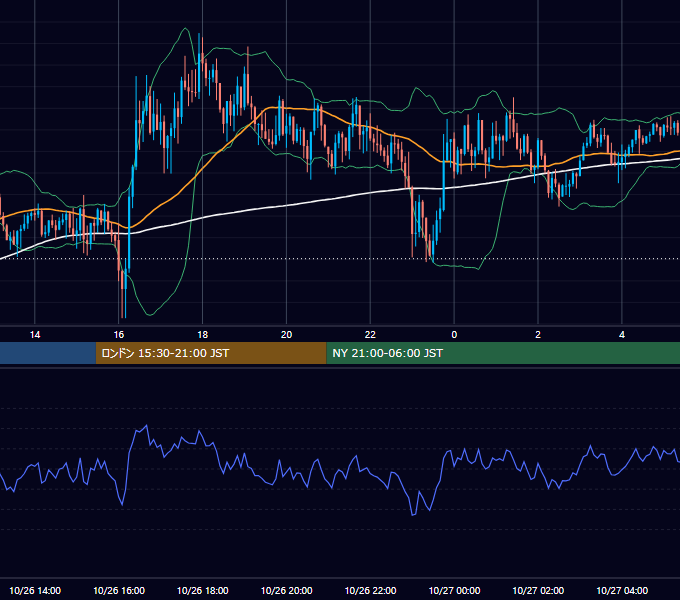680x600 pixels.
Task: Click the 20 hour axis label
Action: click(286, 335)
